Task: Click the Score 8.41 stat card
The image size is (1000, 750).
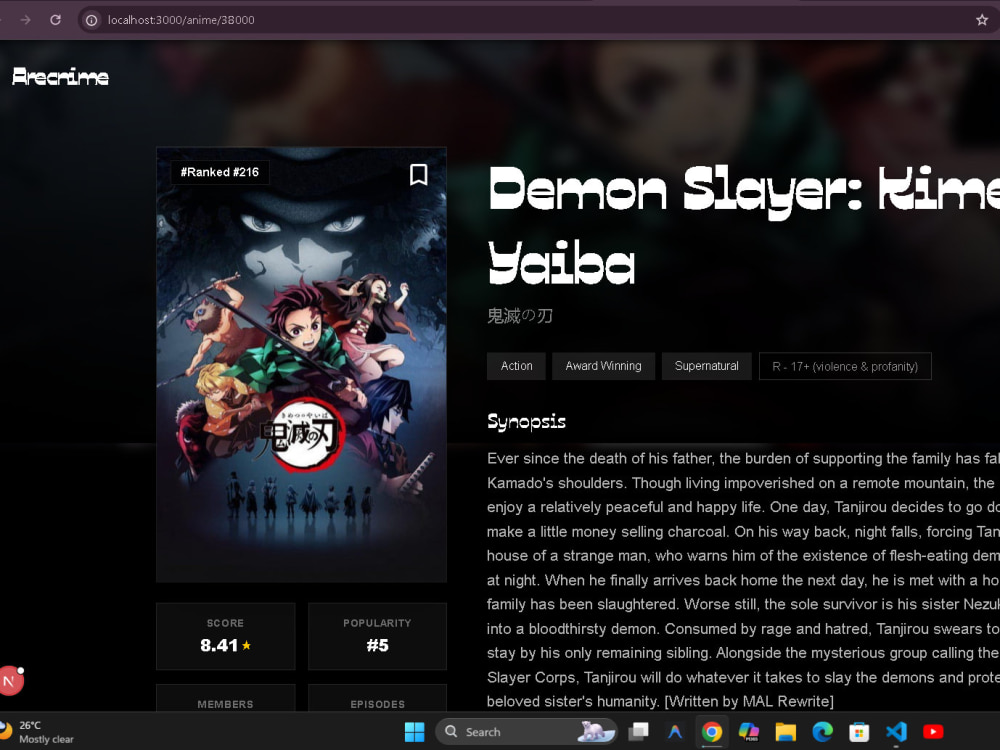Action: tap(226, 636)
